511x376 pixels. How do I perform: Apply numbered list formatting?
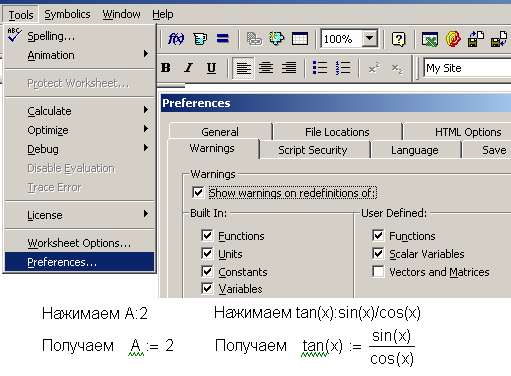point(343,68)
